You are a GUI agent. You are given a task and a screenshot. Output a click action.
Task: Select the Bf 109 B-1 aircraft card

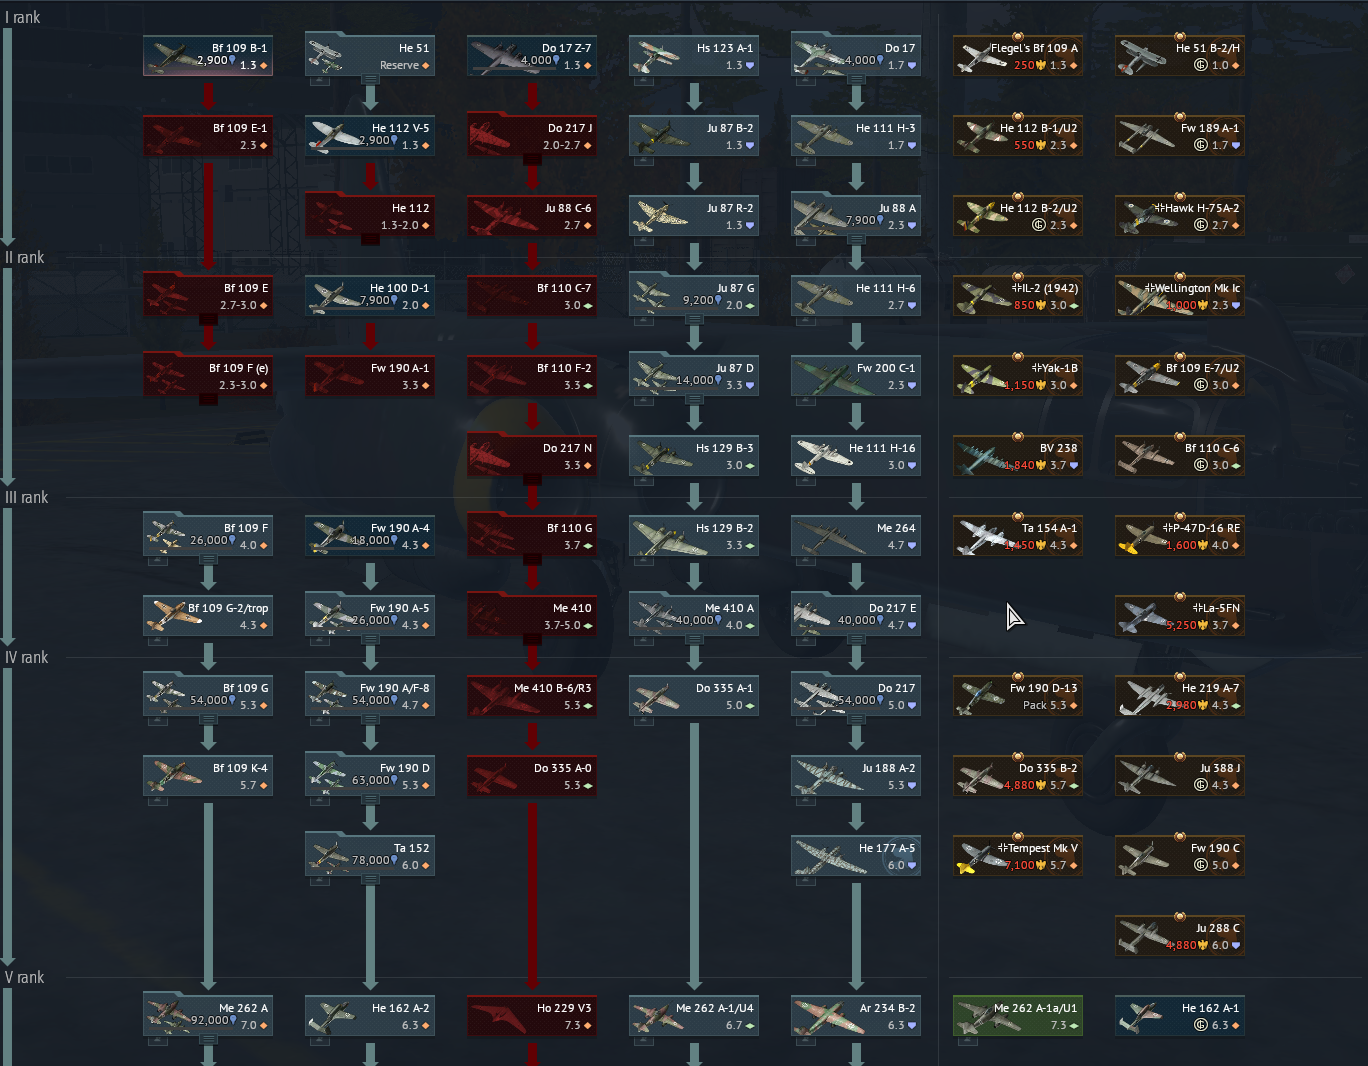[x=208, y=56]
